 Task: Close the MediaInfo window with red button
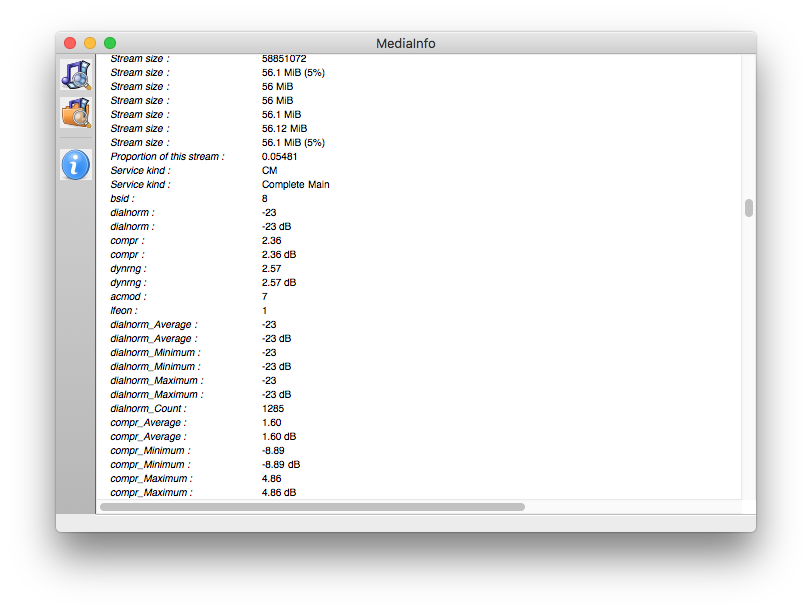click(70, 43)
